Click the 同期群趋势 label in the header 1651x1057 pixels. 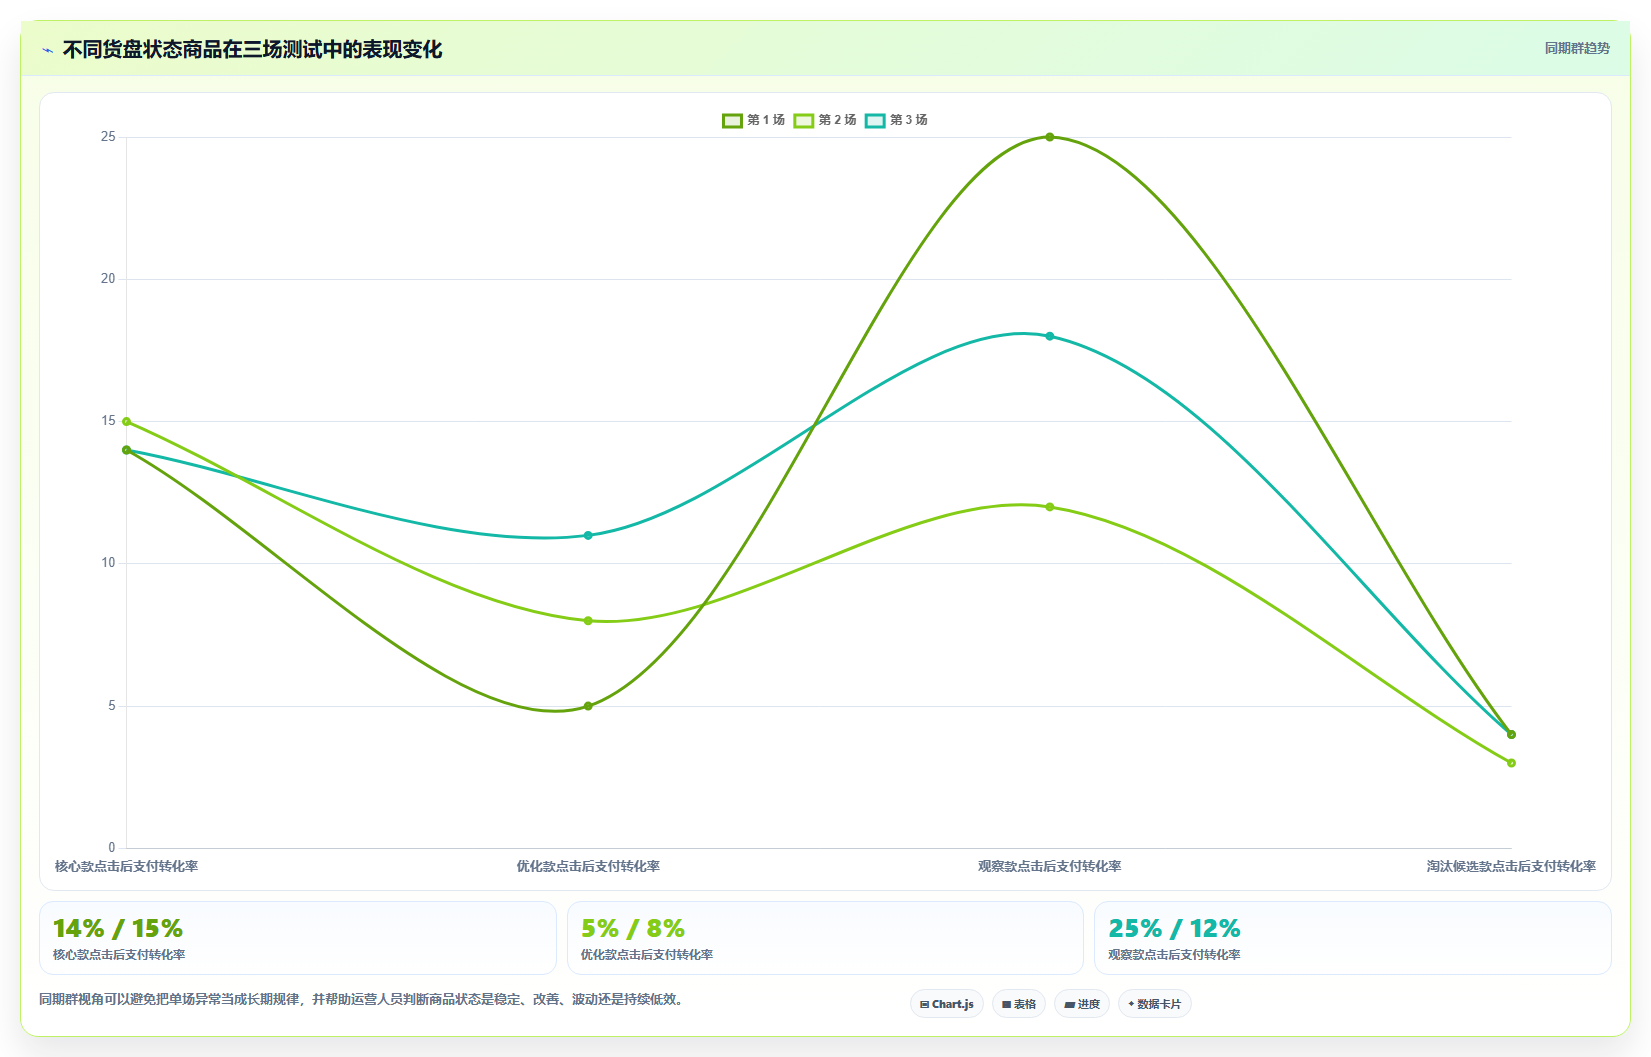point(1577,48)
